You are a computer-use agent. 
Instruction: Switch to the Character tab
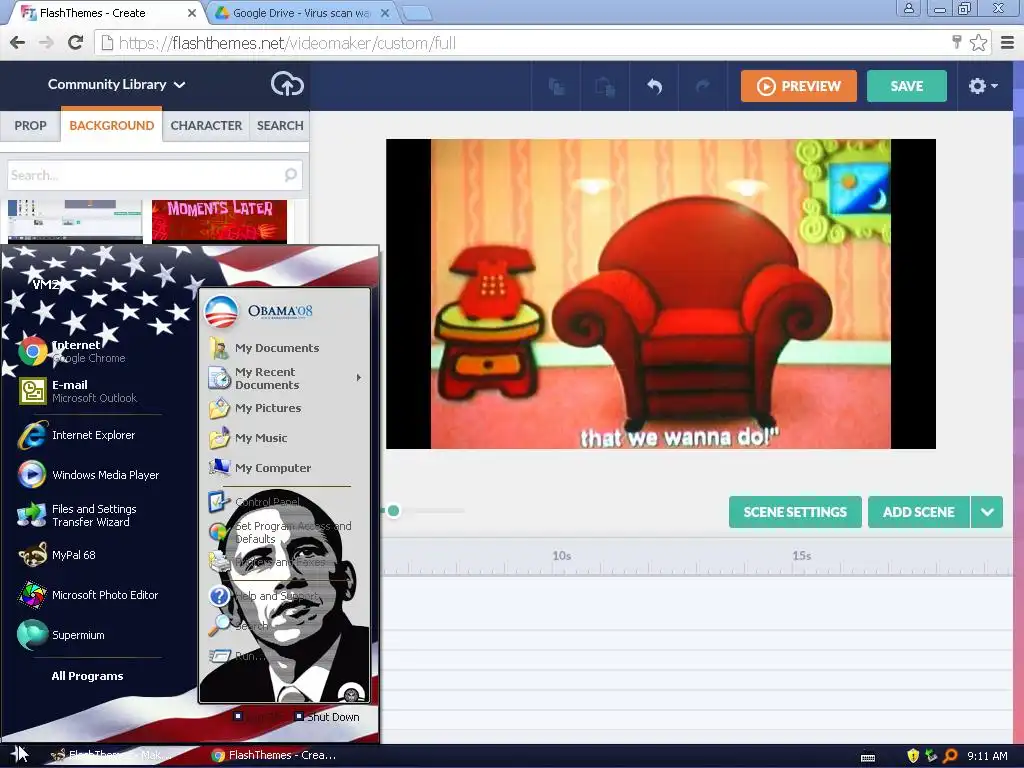point(206,125)
